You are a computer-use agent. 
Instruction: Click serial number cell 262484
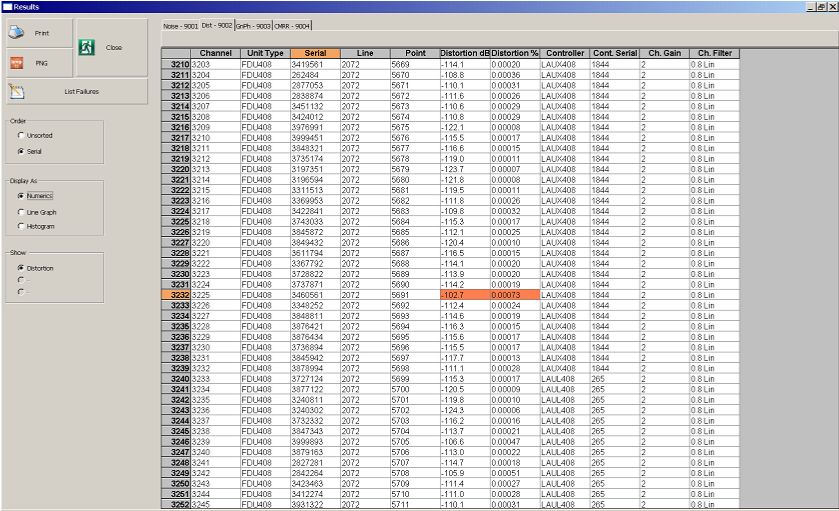pos(315,75)
